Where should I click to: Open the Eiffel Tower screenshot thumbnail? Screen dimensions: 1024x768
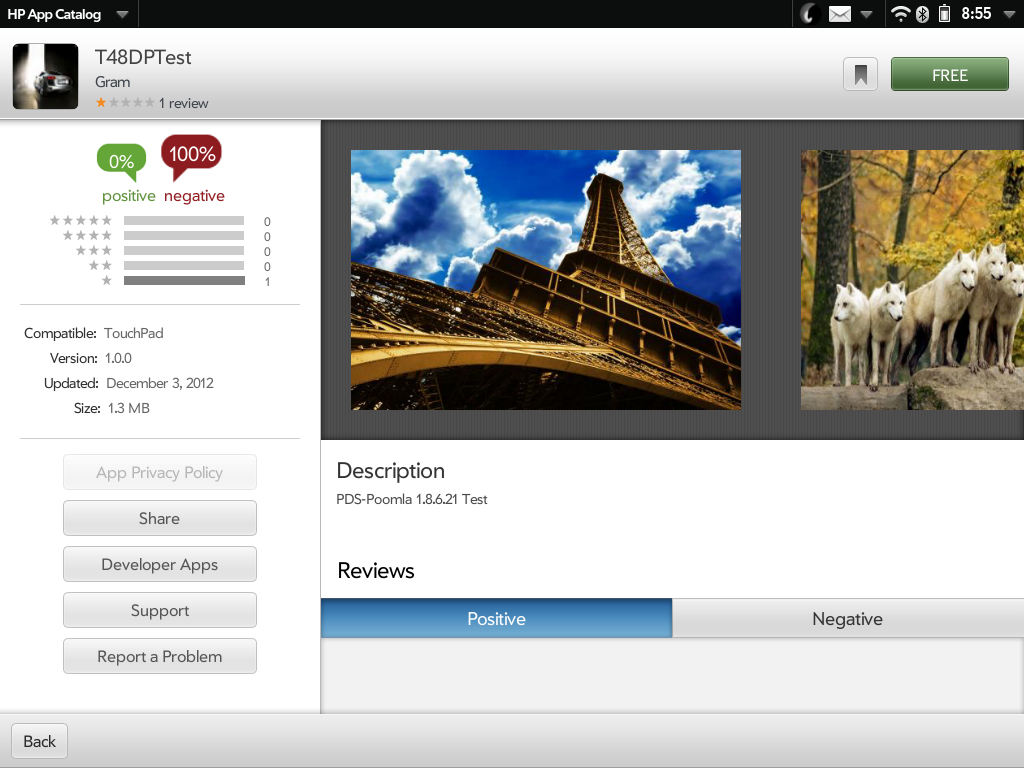pos(546,280)
